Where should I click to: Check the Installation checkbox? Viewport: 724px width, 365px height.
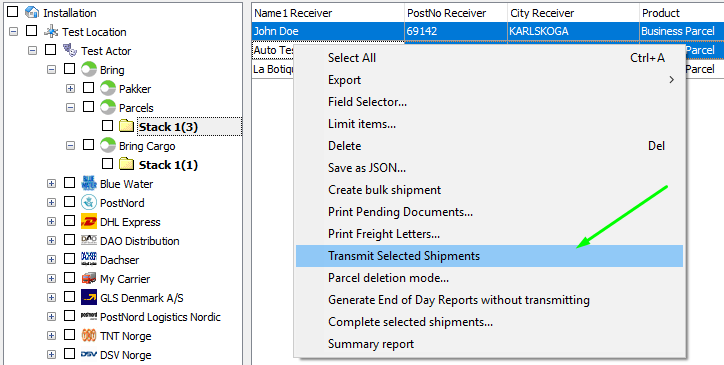13,12
